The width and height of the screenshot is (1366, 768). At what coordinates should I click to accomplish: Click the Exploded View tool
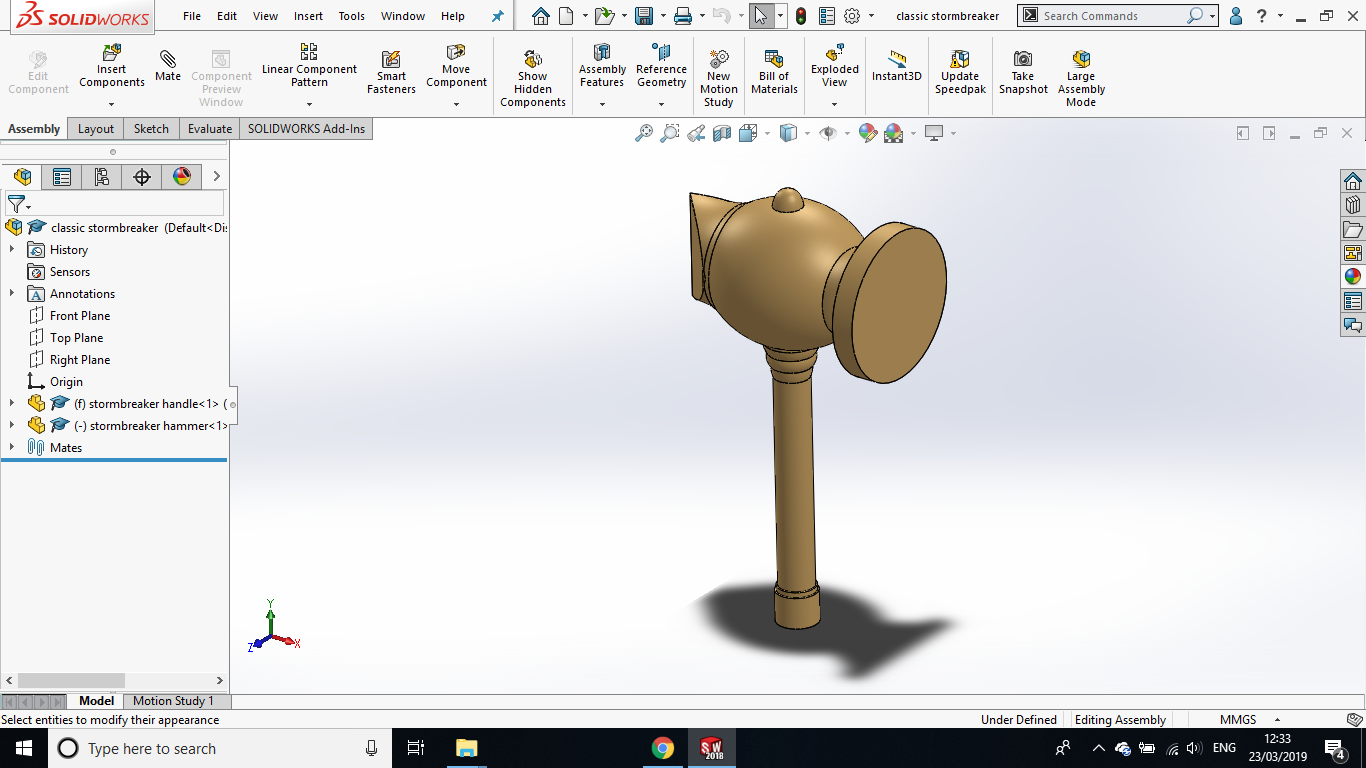[x=835, y=66]
